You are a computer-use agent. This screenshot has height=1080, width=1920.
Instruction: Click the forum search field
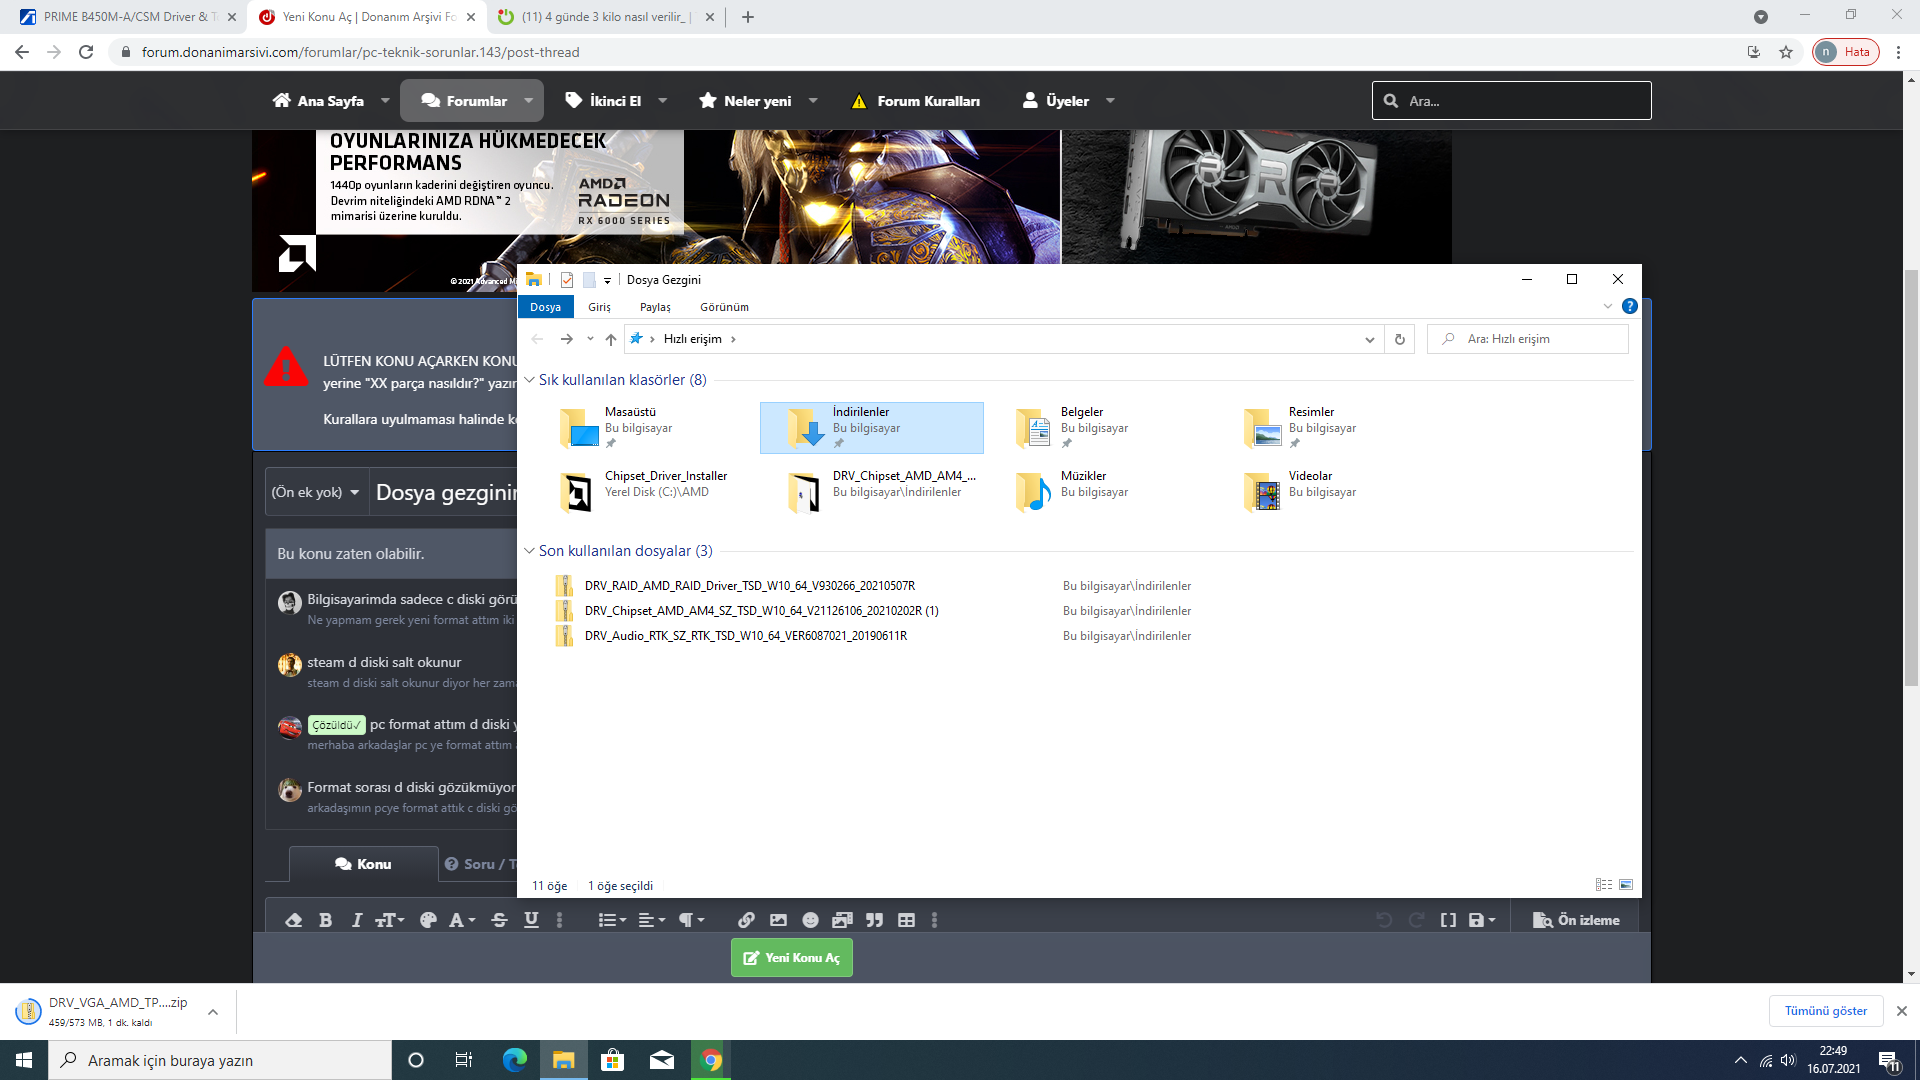click(1512, 101)
